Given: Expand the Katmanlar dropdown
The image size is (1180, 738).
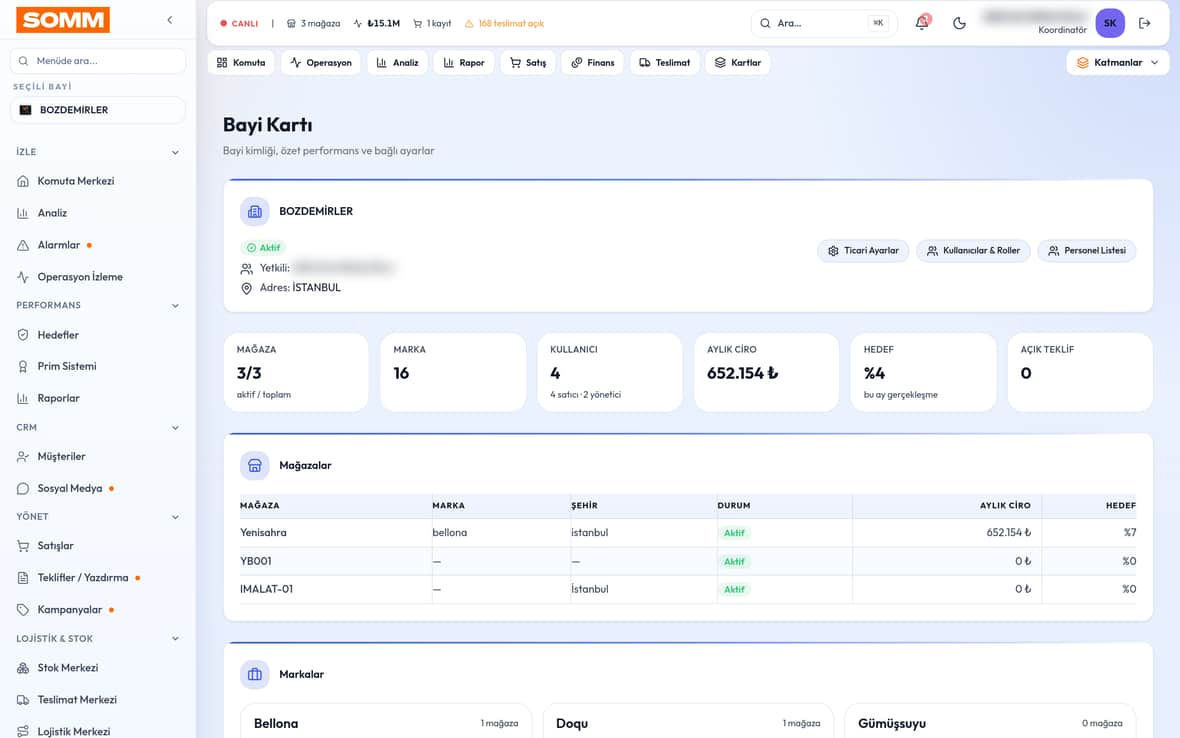Looking at the screenshot, I should tap(1118, 62).
